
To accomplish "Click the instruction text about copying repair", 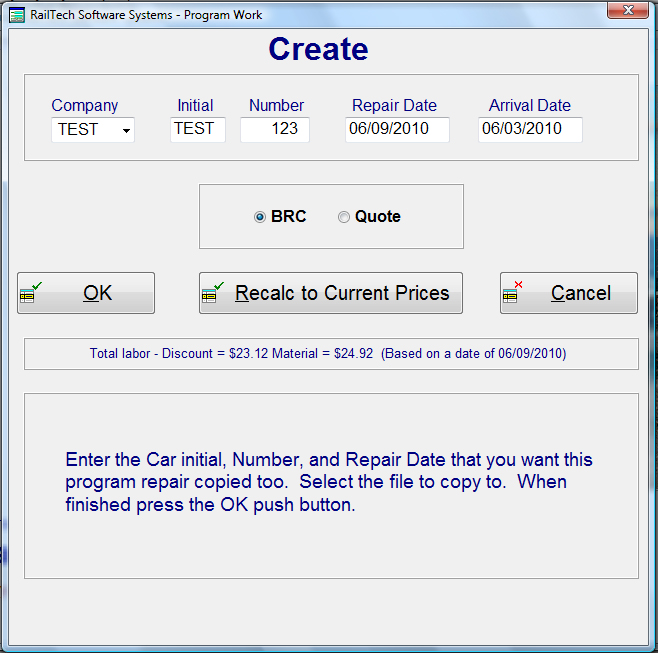I will 330,482.
